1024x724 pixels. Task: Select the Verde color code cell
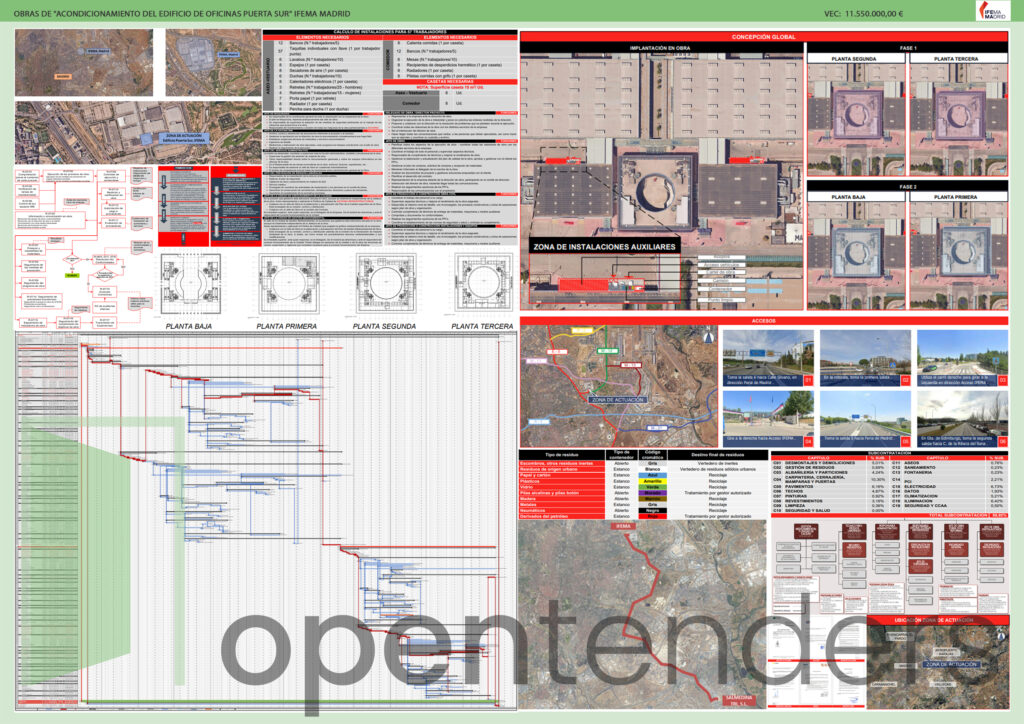click(x=652, y=487)
